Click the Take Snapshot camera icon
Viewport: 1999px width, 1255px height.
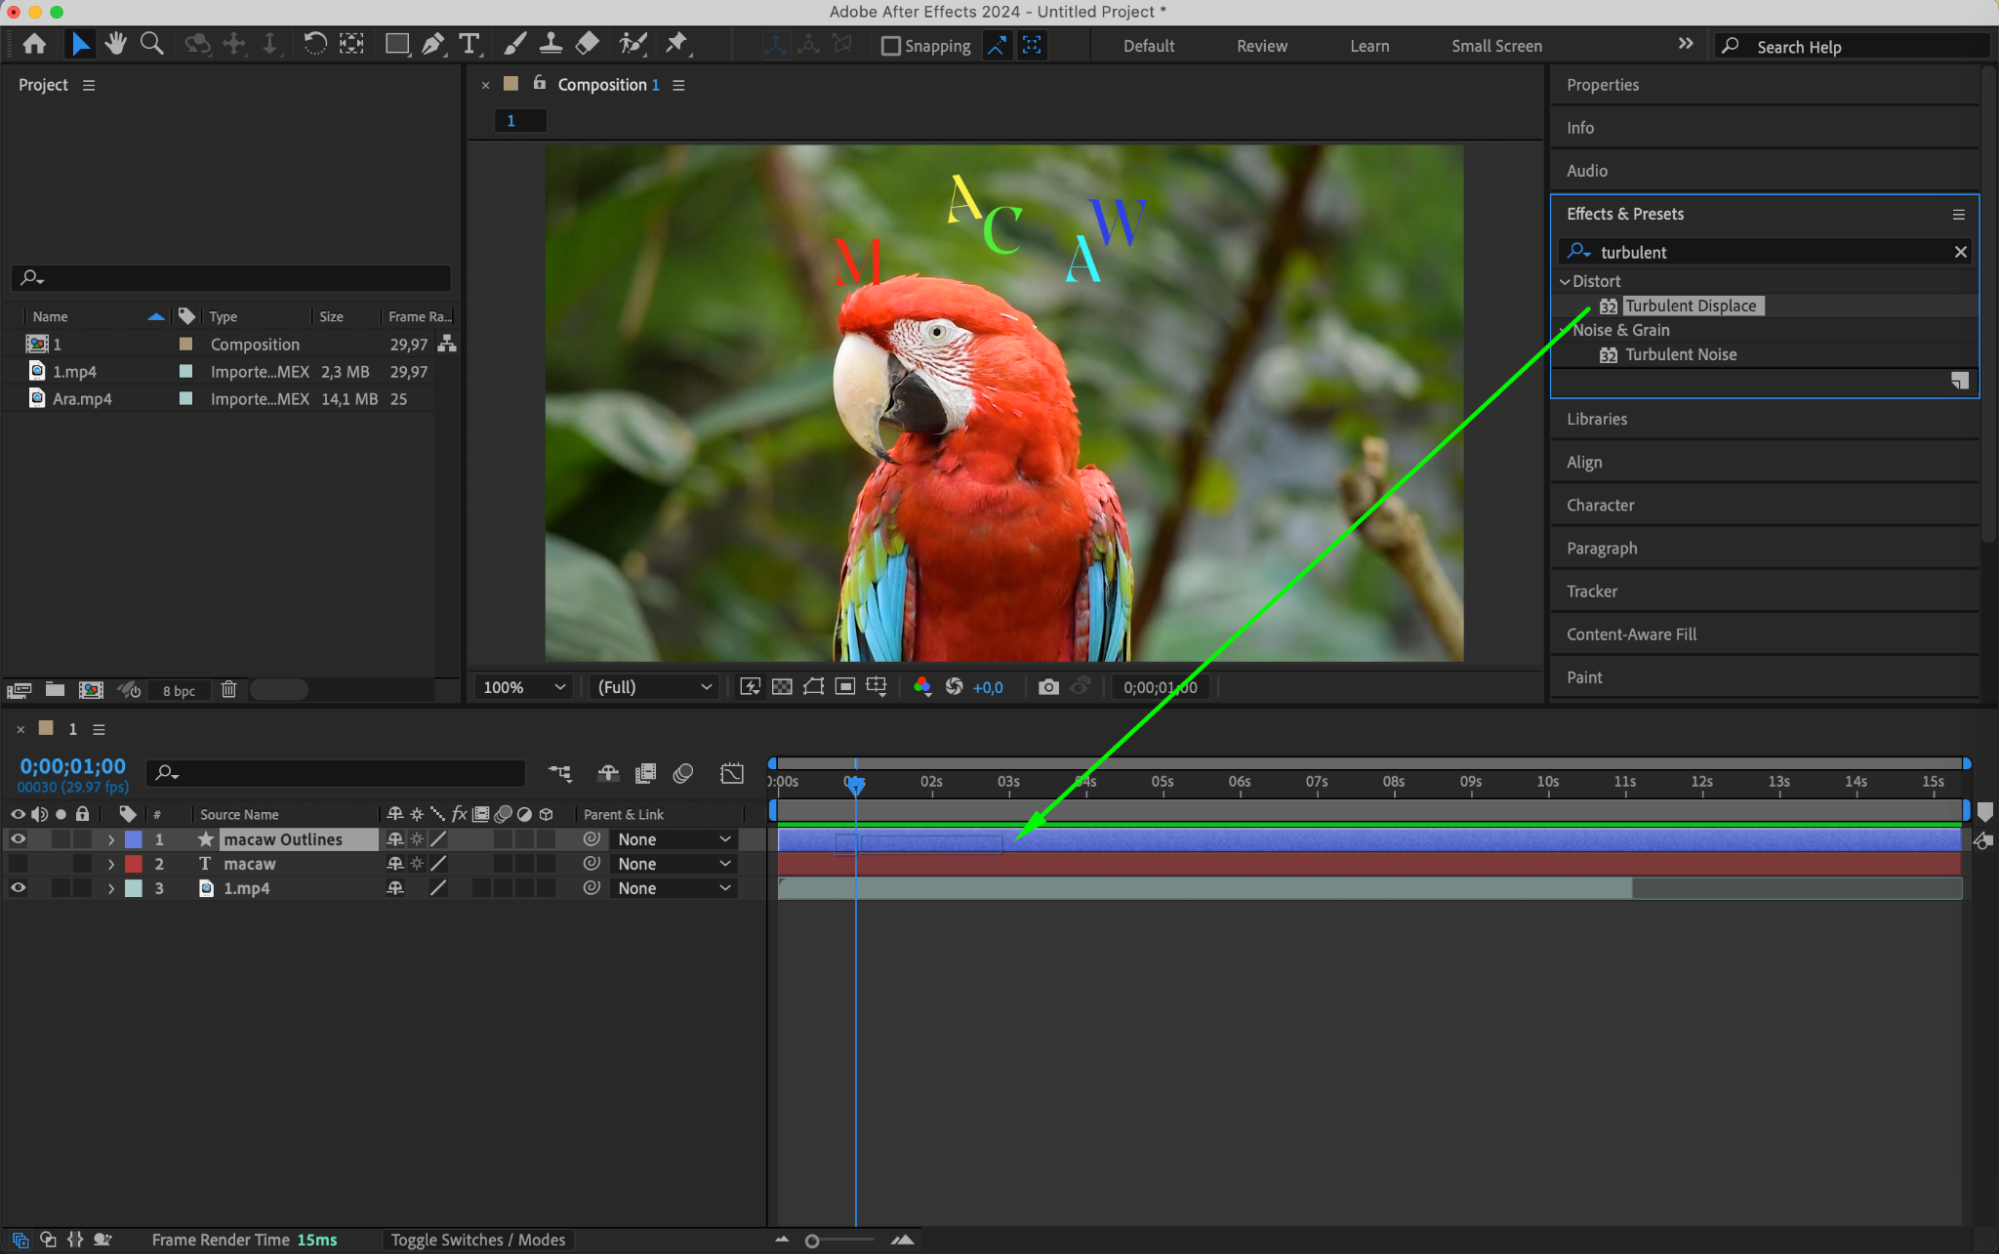click(x=1047, y=687)
